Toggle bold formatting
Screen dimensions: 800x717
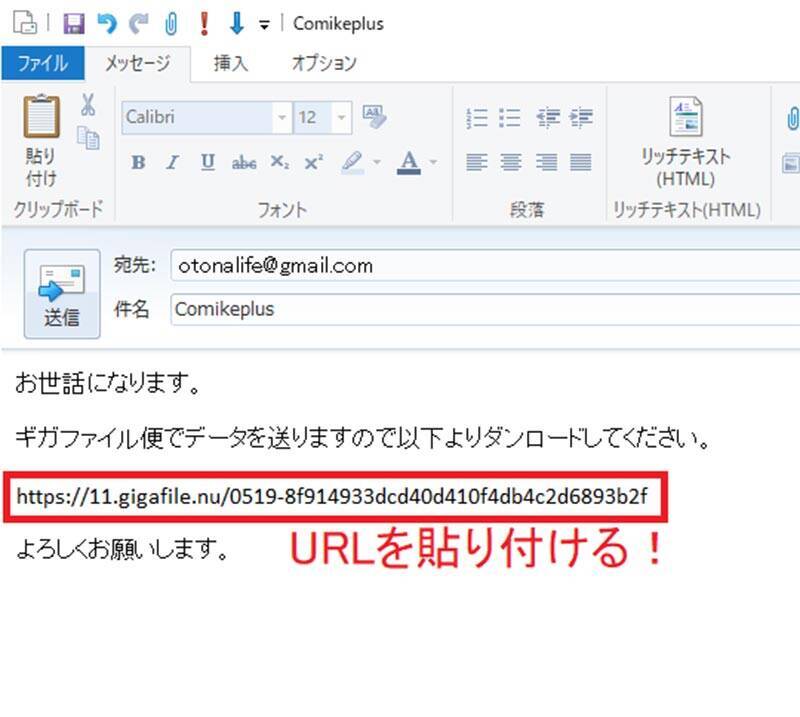(138, 162)
